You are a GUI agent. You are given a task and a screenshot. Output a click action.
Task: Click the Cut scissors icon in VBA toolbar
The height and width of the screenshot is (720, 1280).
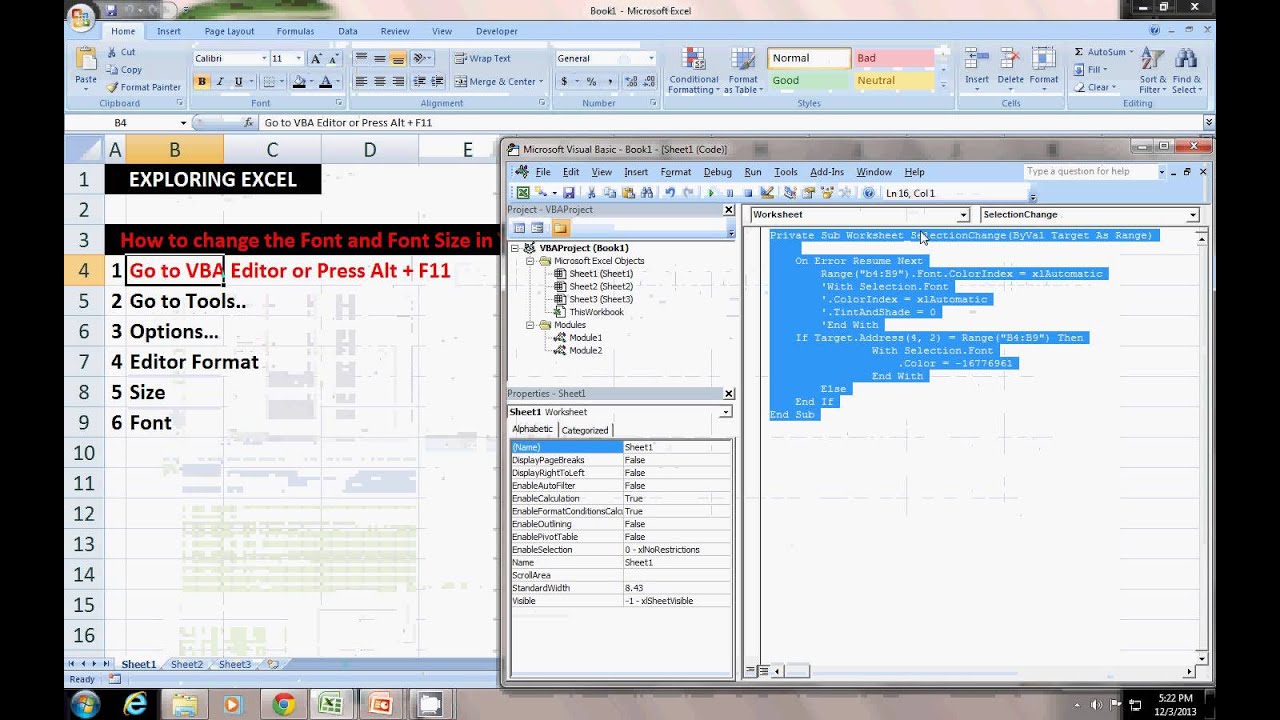point(591,193)
